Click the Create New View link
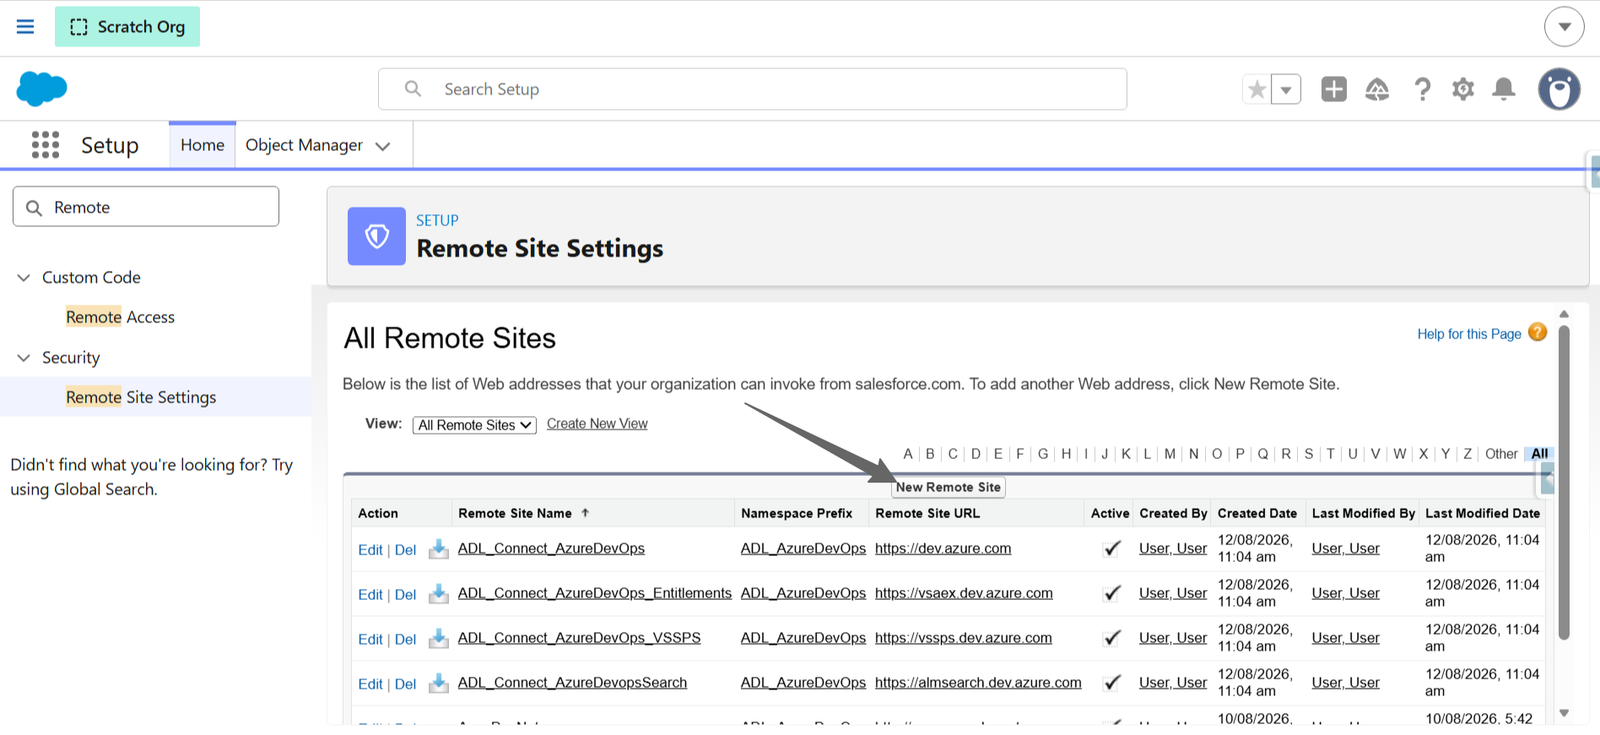 597,424
